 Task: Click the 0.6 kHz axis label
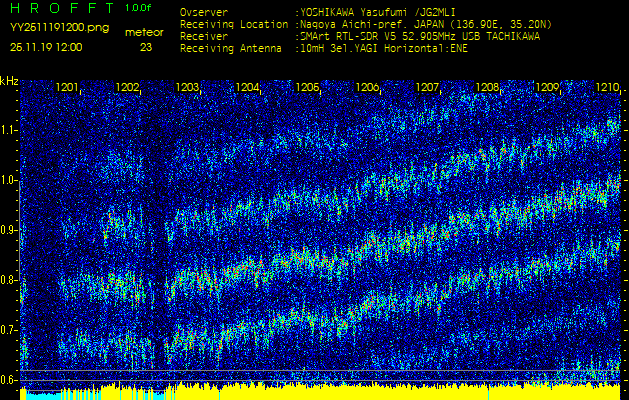pos(9,379)
